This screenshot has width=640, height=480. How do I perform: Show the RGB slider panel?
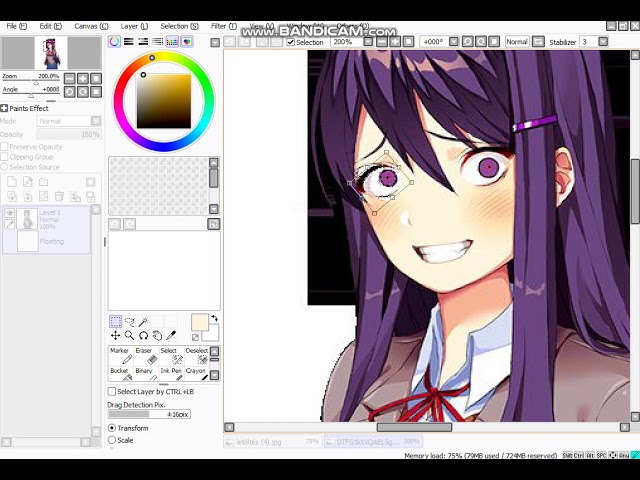tap(129, 42)
